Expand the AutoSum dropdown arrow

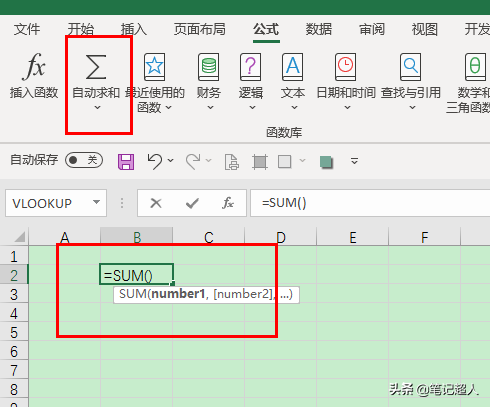(97, 108)
